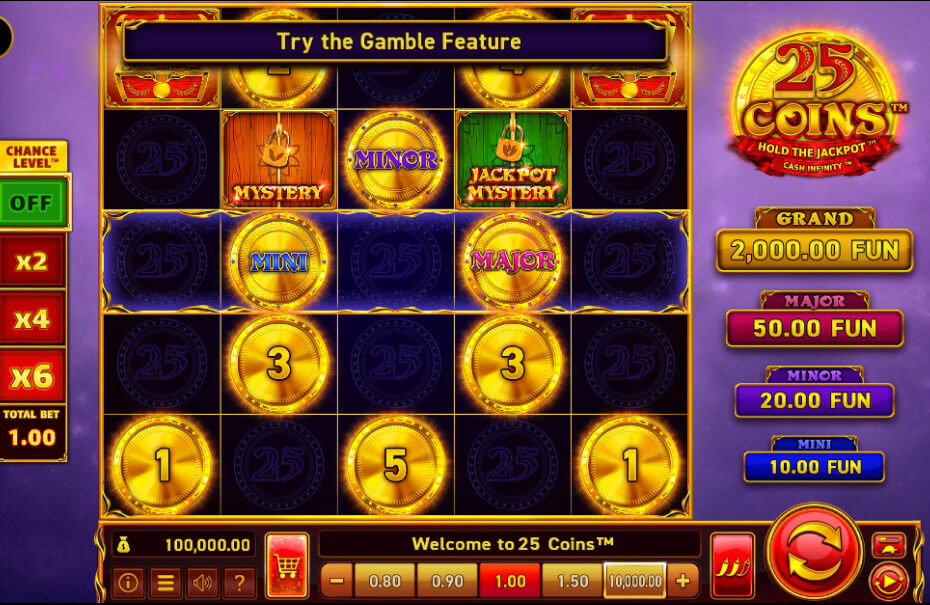Enable x6 chance level
The width and height of the screenshot is (930, 605).
32,376
